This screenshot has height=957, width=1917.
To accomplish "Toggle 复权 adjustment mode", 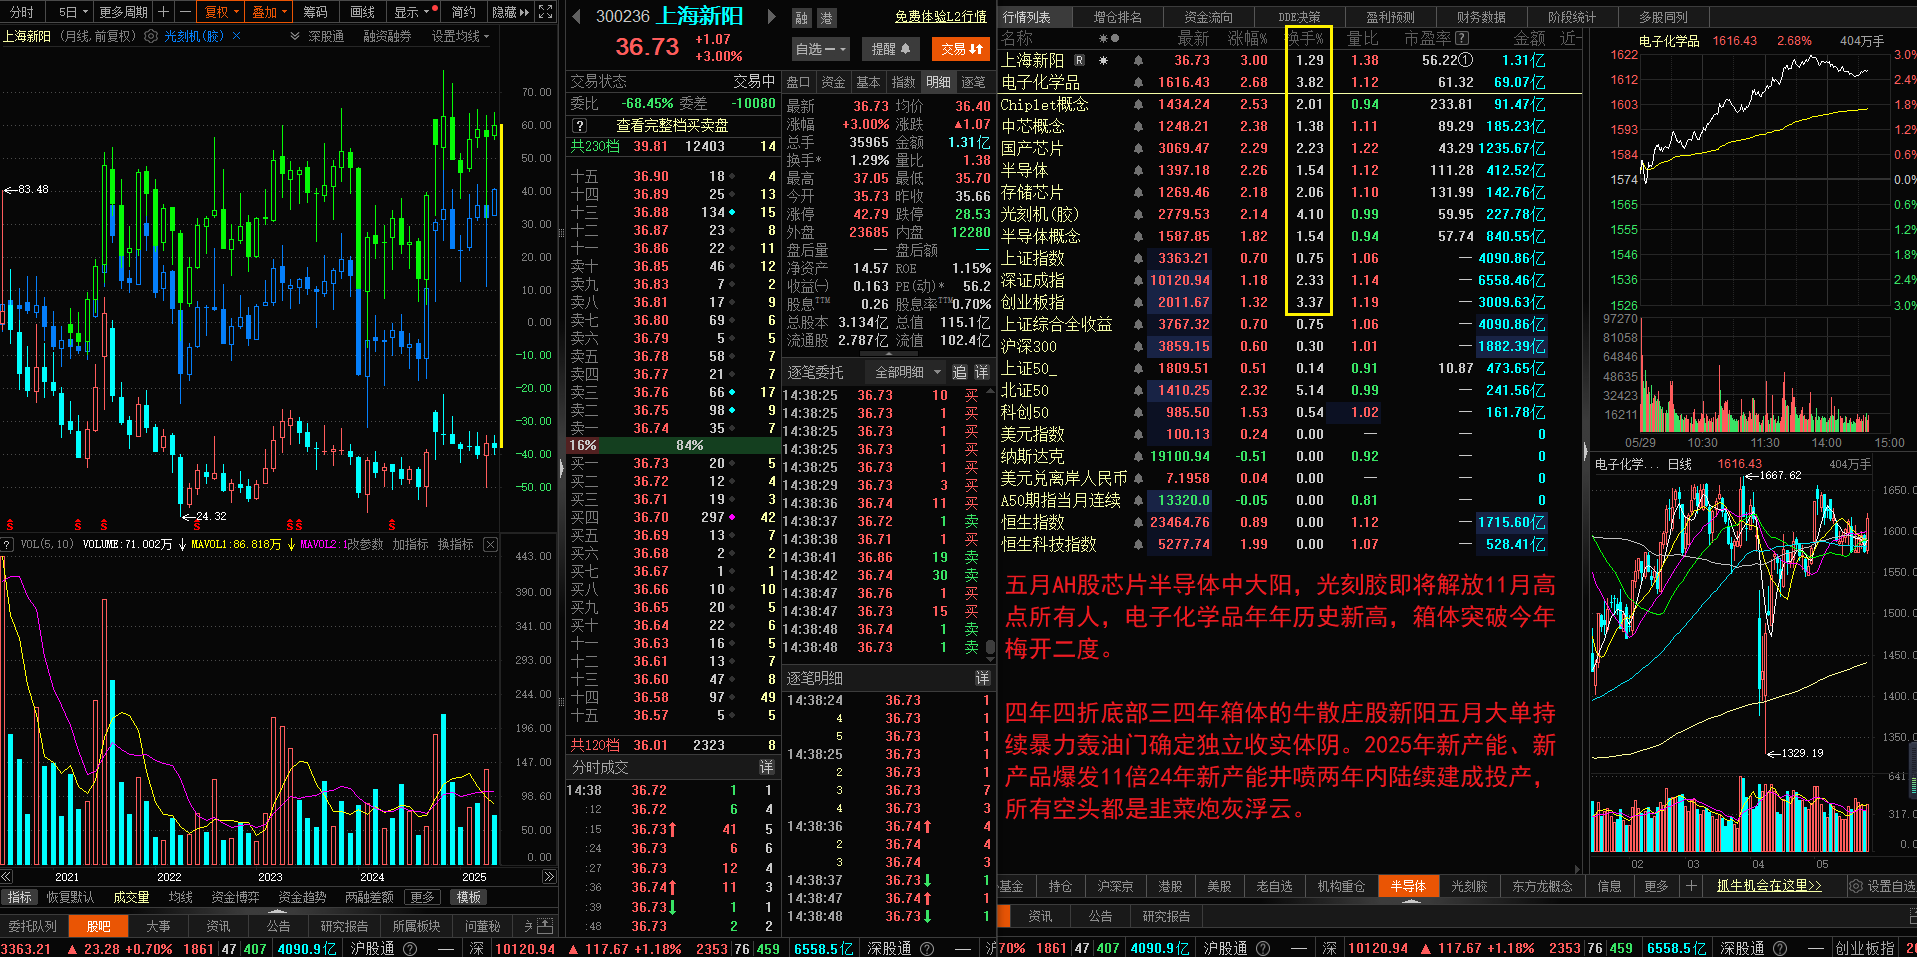I will tap(221, 12).
